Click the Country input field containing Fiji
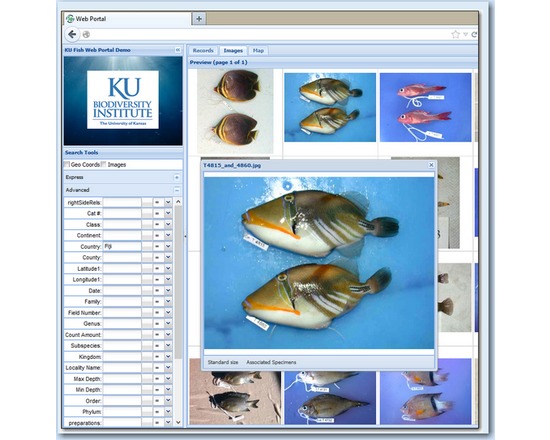Viewport: 550px width, 440px height. click(122, 246)
